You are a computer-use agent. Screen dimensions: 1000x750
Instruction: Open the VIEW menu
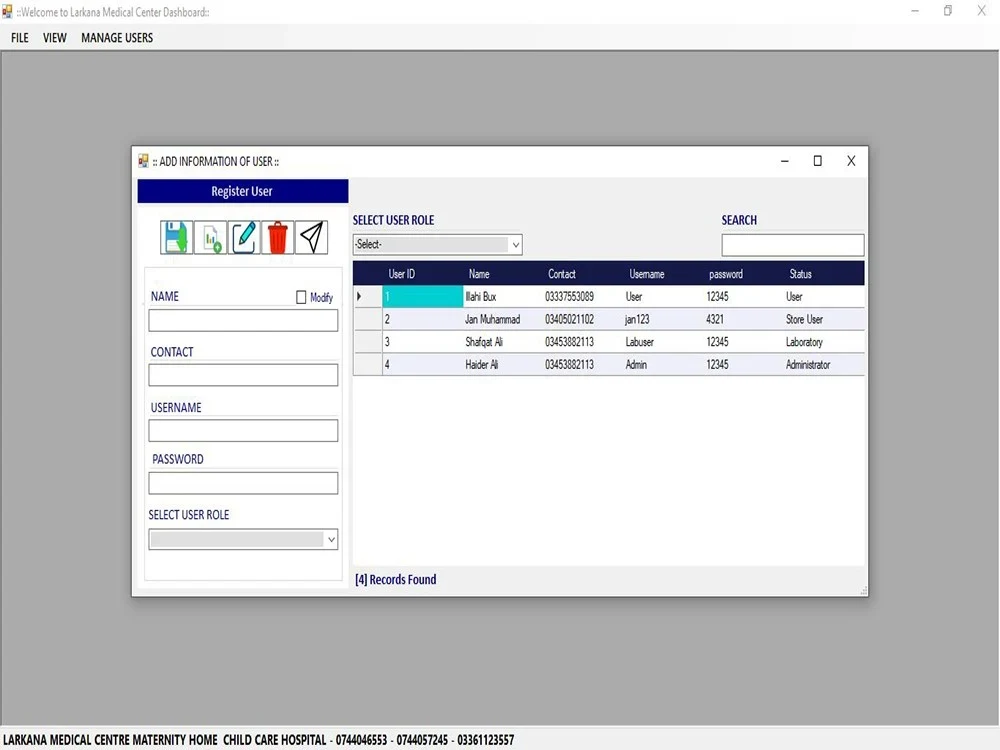[54, 37]
